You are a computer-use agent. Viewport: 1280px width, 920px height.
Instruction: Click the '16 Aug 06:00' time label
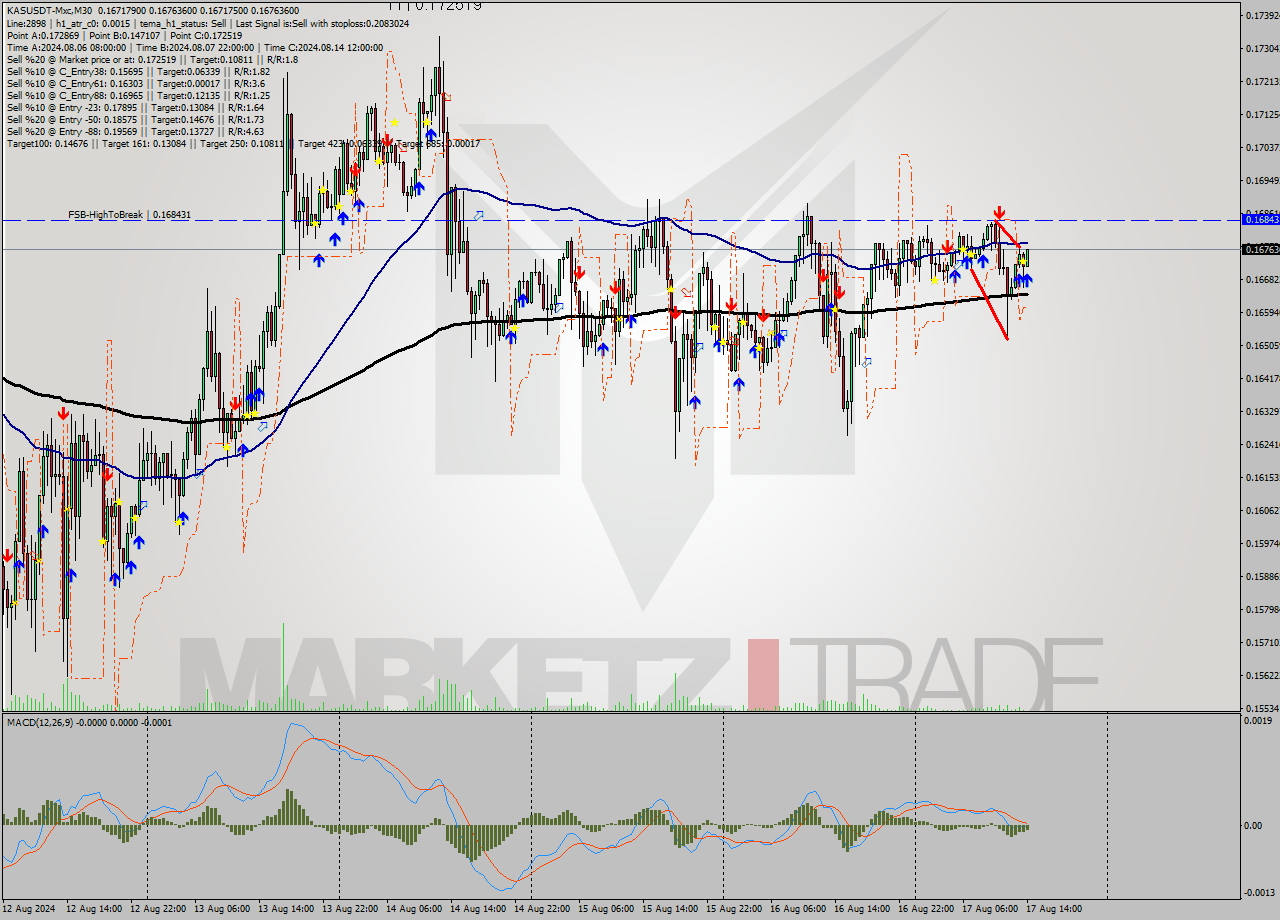(798, 909)
